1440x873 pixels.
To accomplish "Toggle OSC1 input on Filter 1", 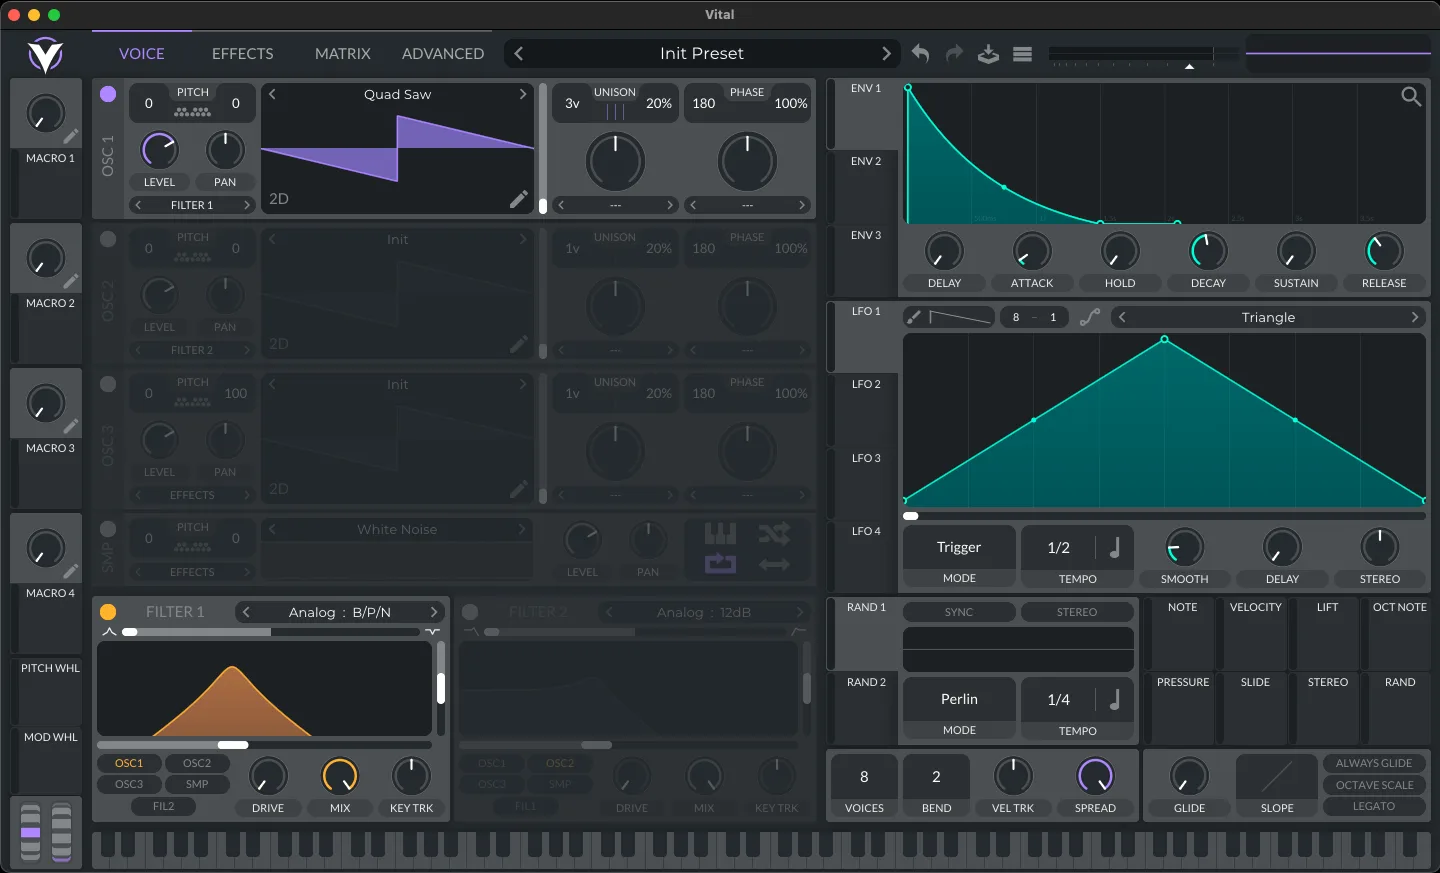I will pyautogui.click(x=129, y=763).
